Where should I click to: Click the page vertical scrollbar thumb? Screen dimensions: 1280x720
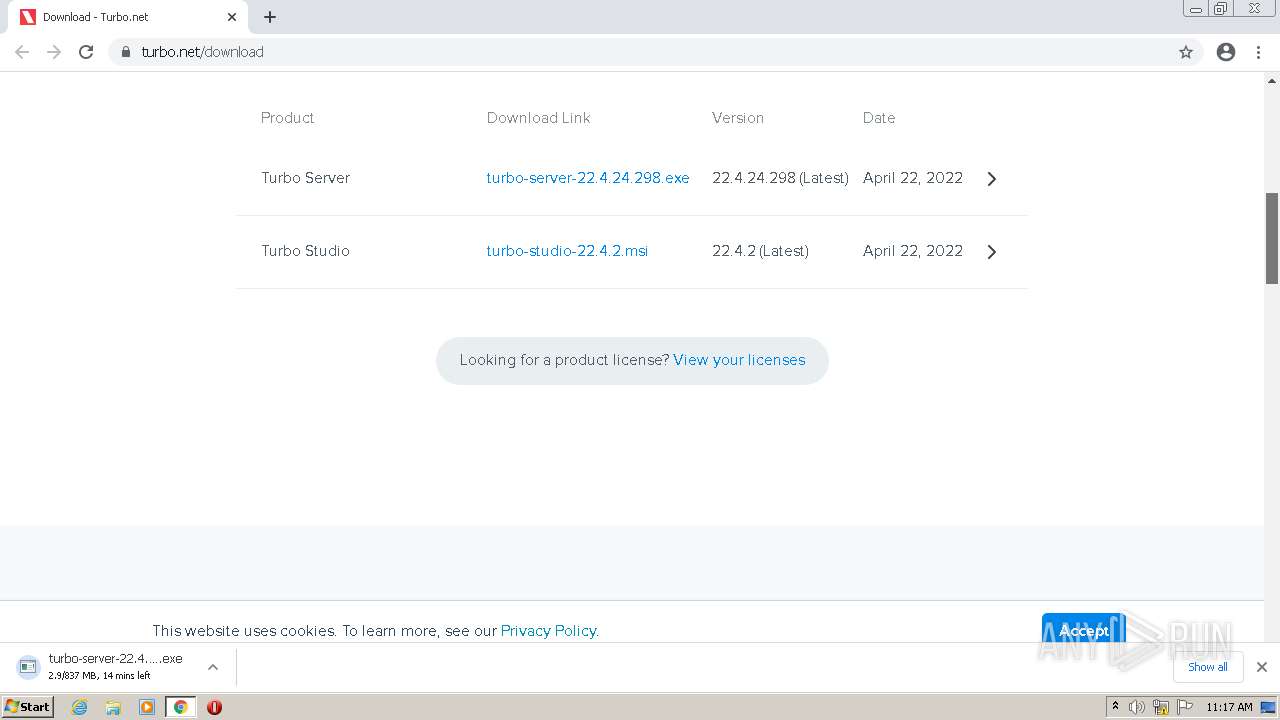tap(1272, 238)
